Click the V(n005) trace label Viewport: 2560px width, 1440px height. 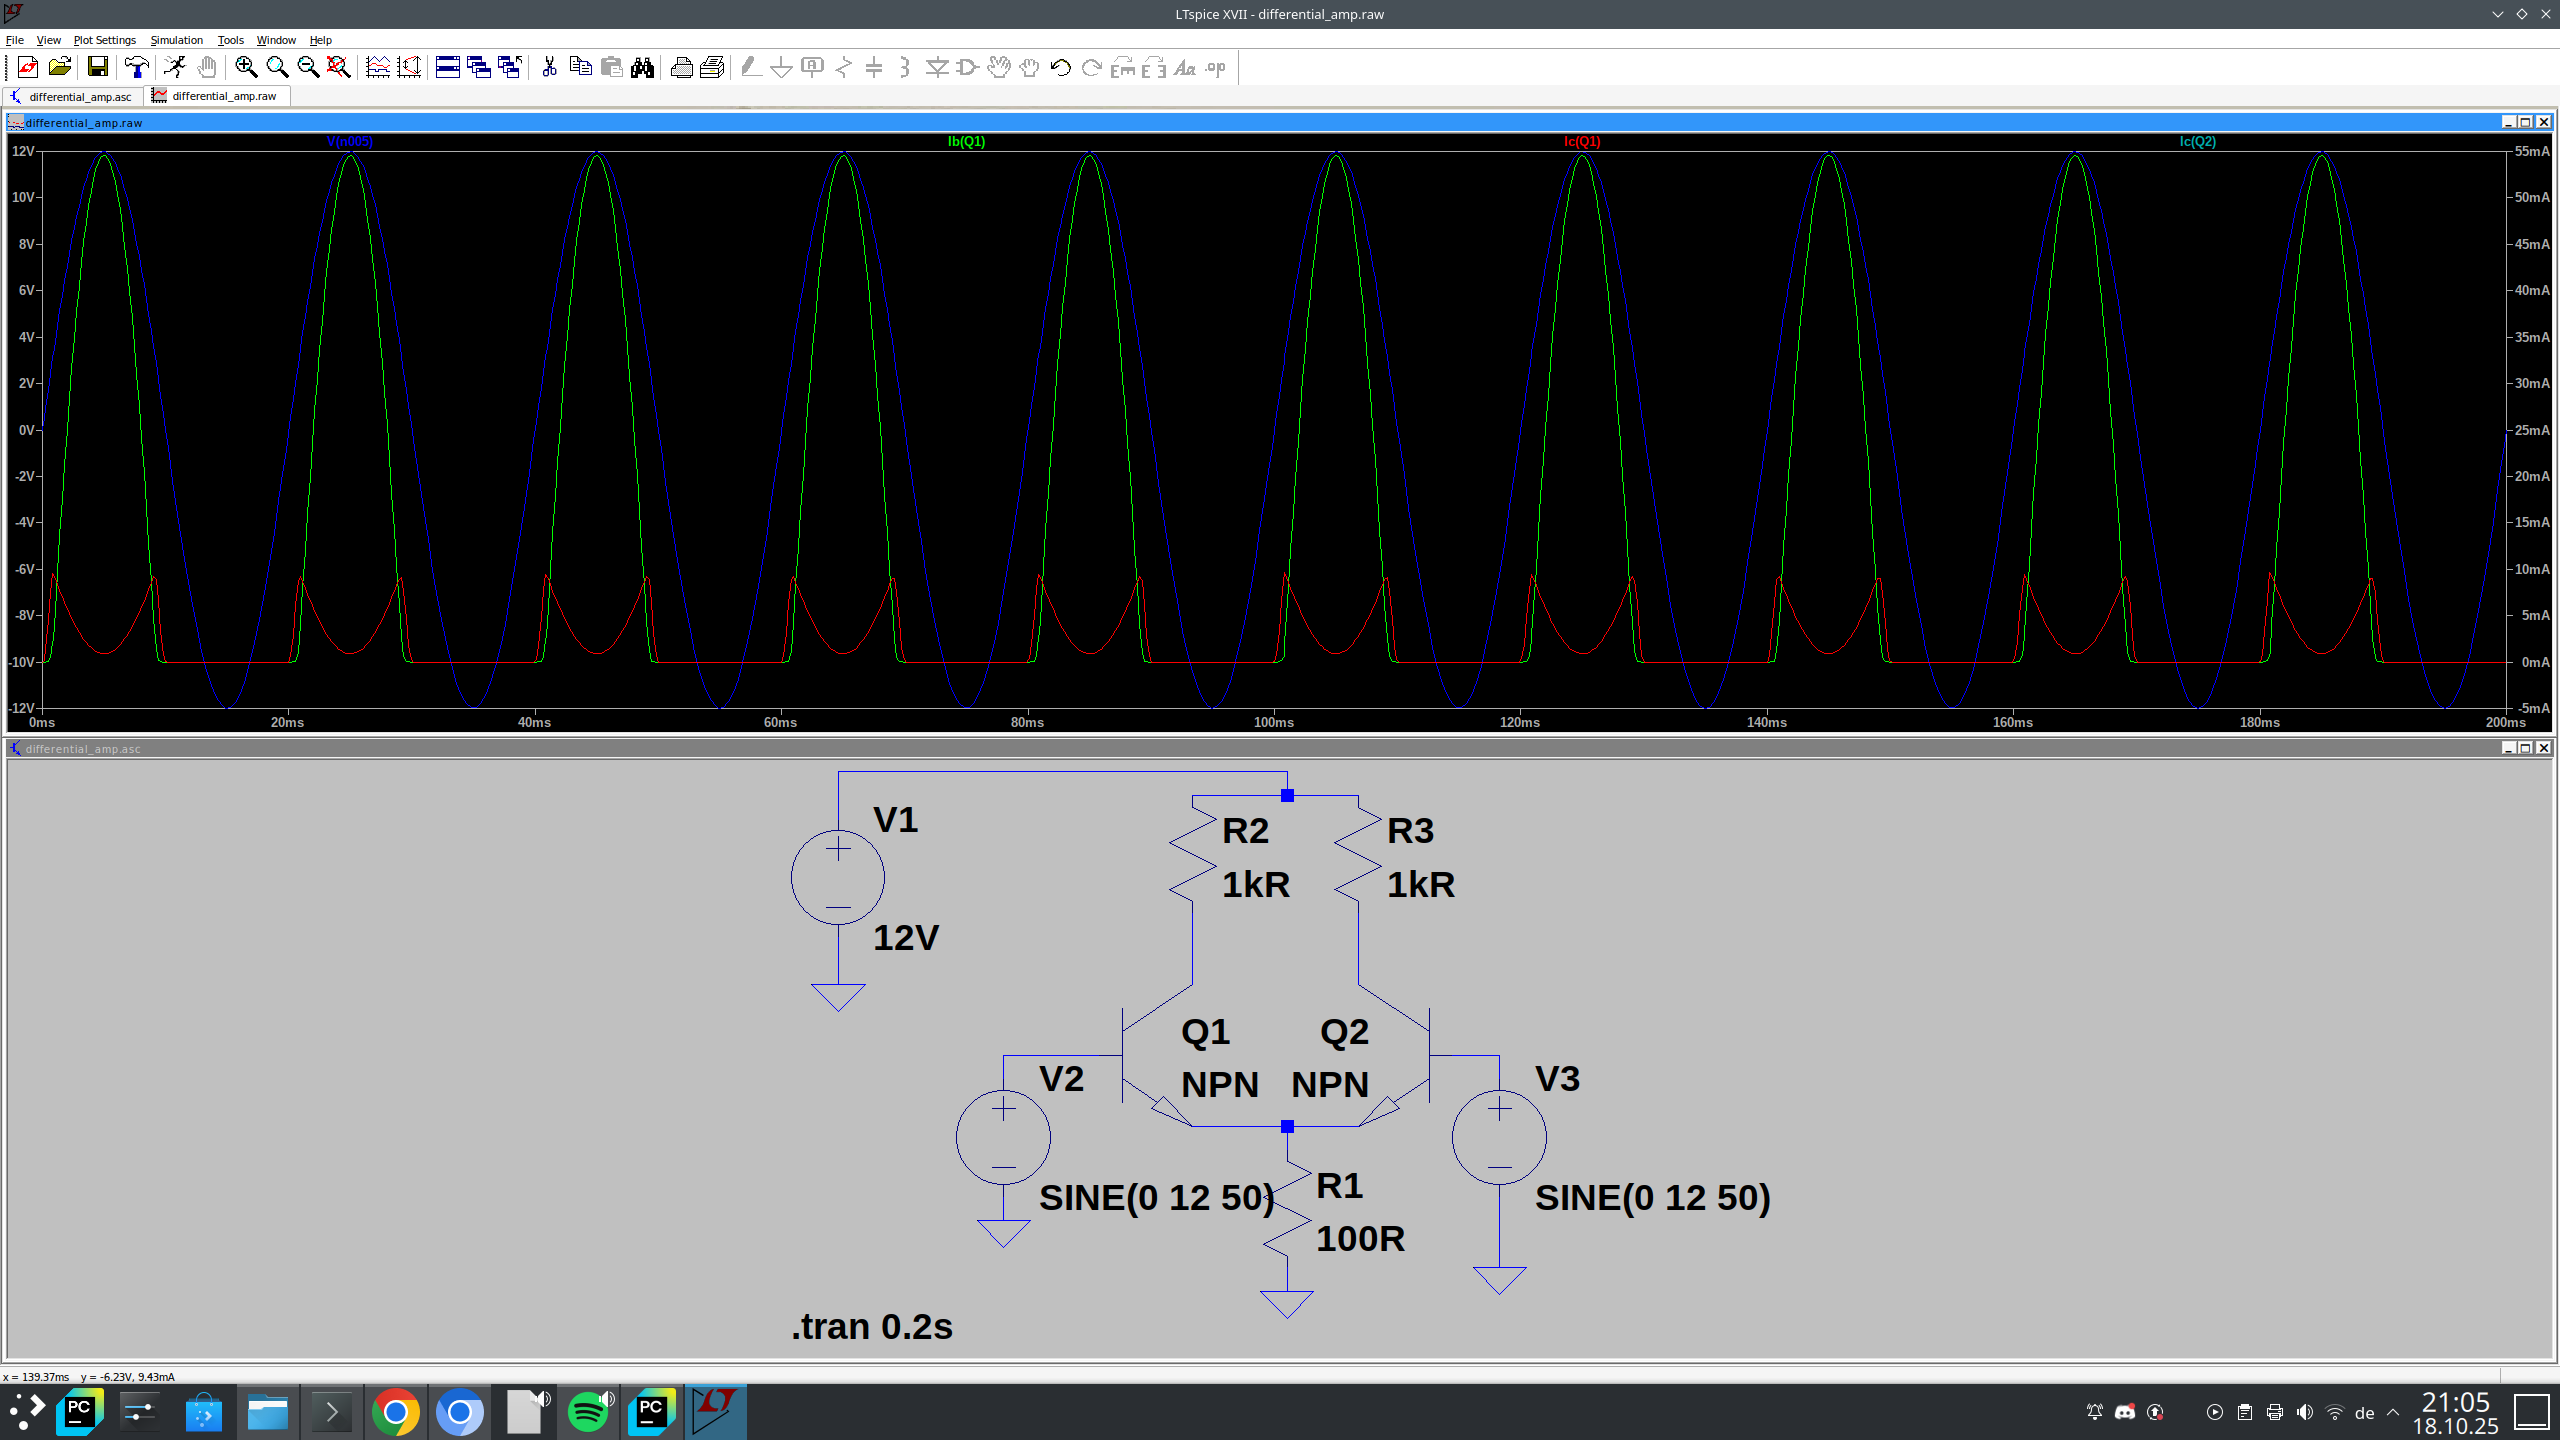tap(349, 141)
